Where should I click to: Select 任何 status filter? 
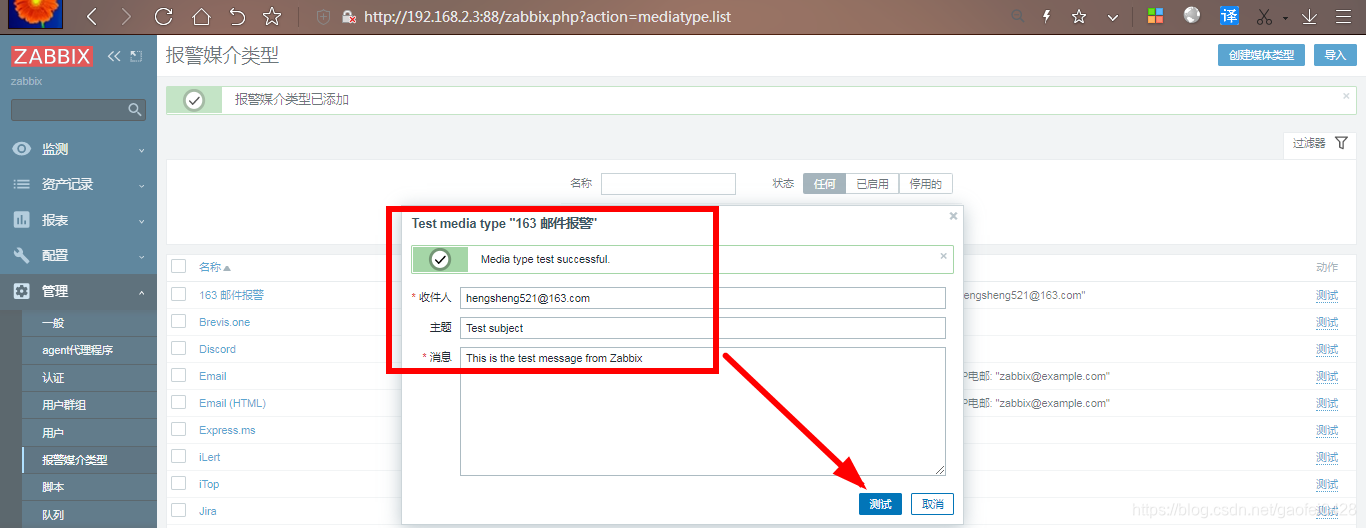(824, 184)
